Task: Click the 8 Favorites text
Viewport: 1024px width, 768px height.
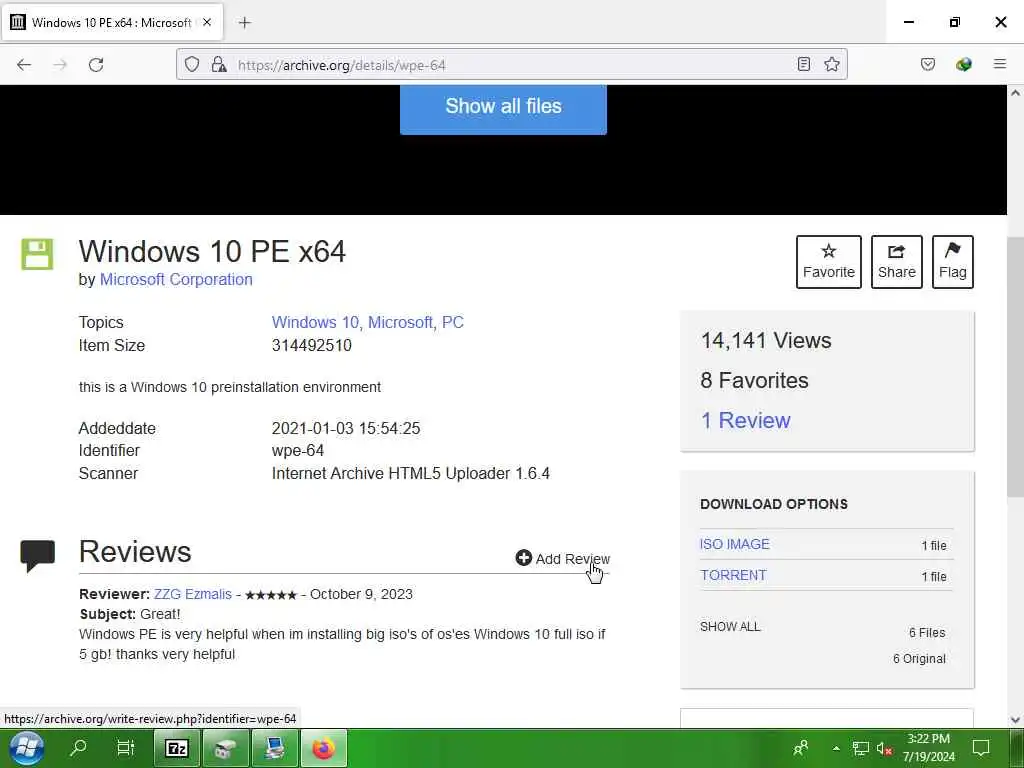Action: [754, 381]
